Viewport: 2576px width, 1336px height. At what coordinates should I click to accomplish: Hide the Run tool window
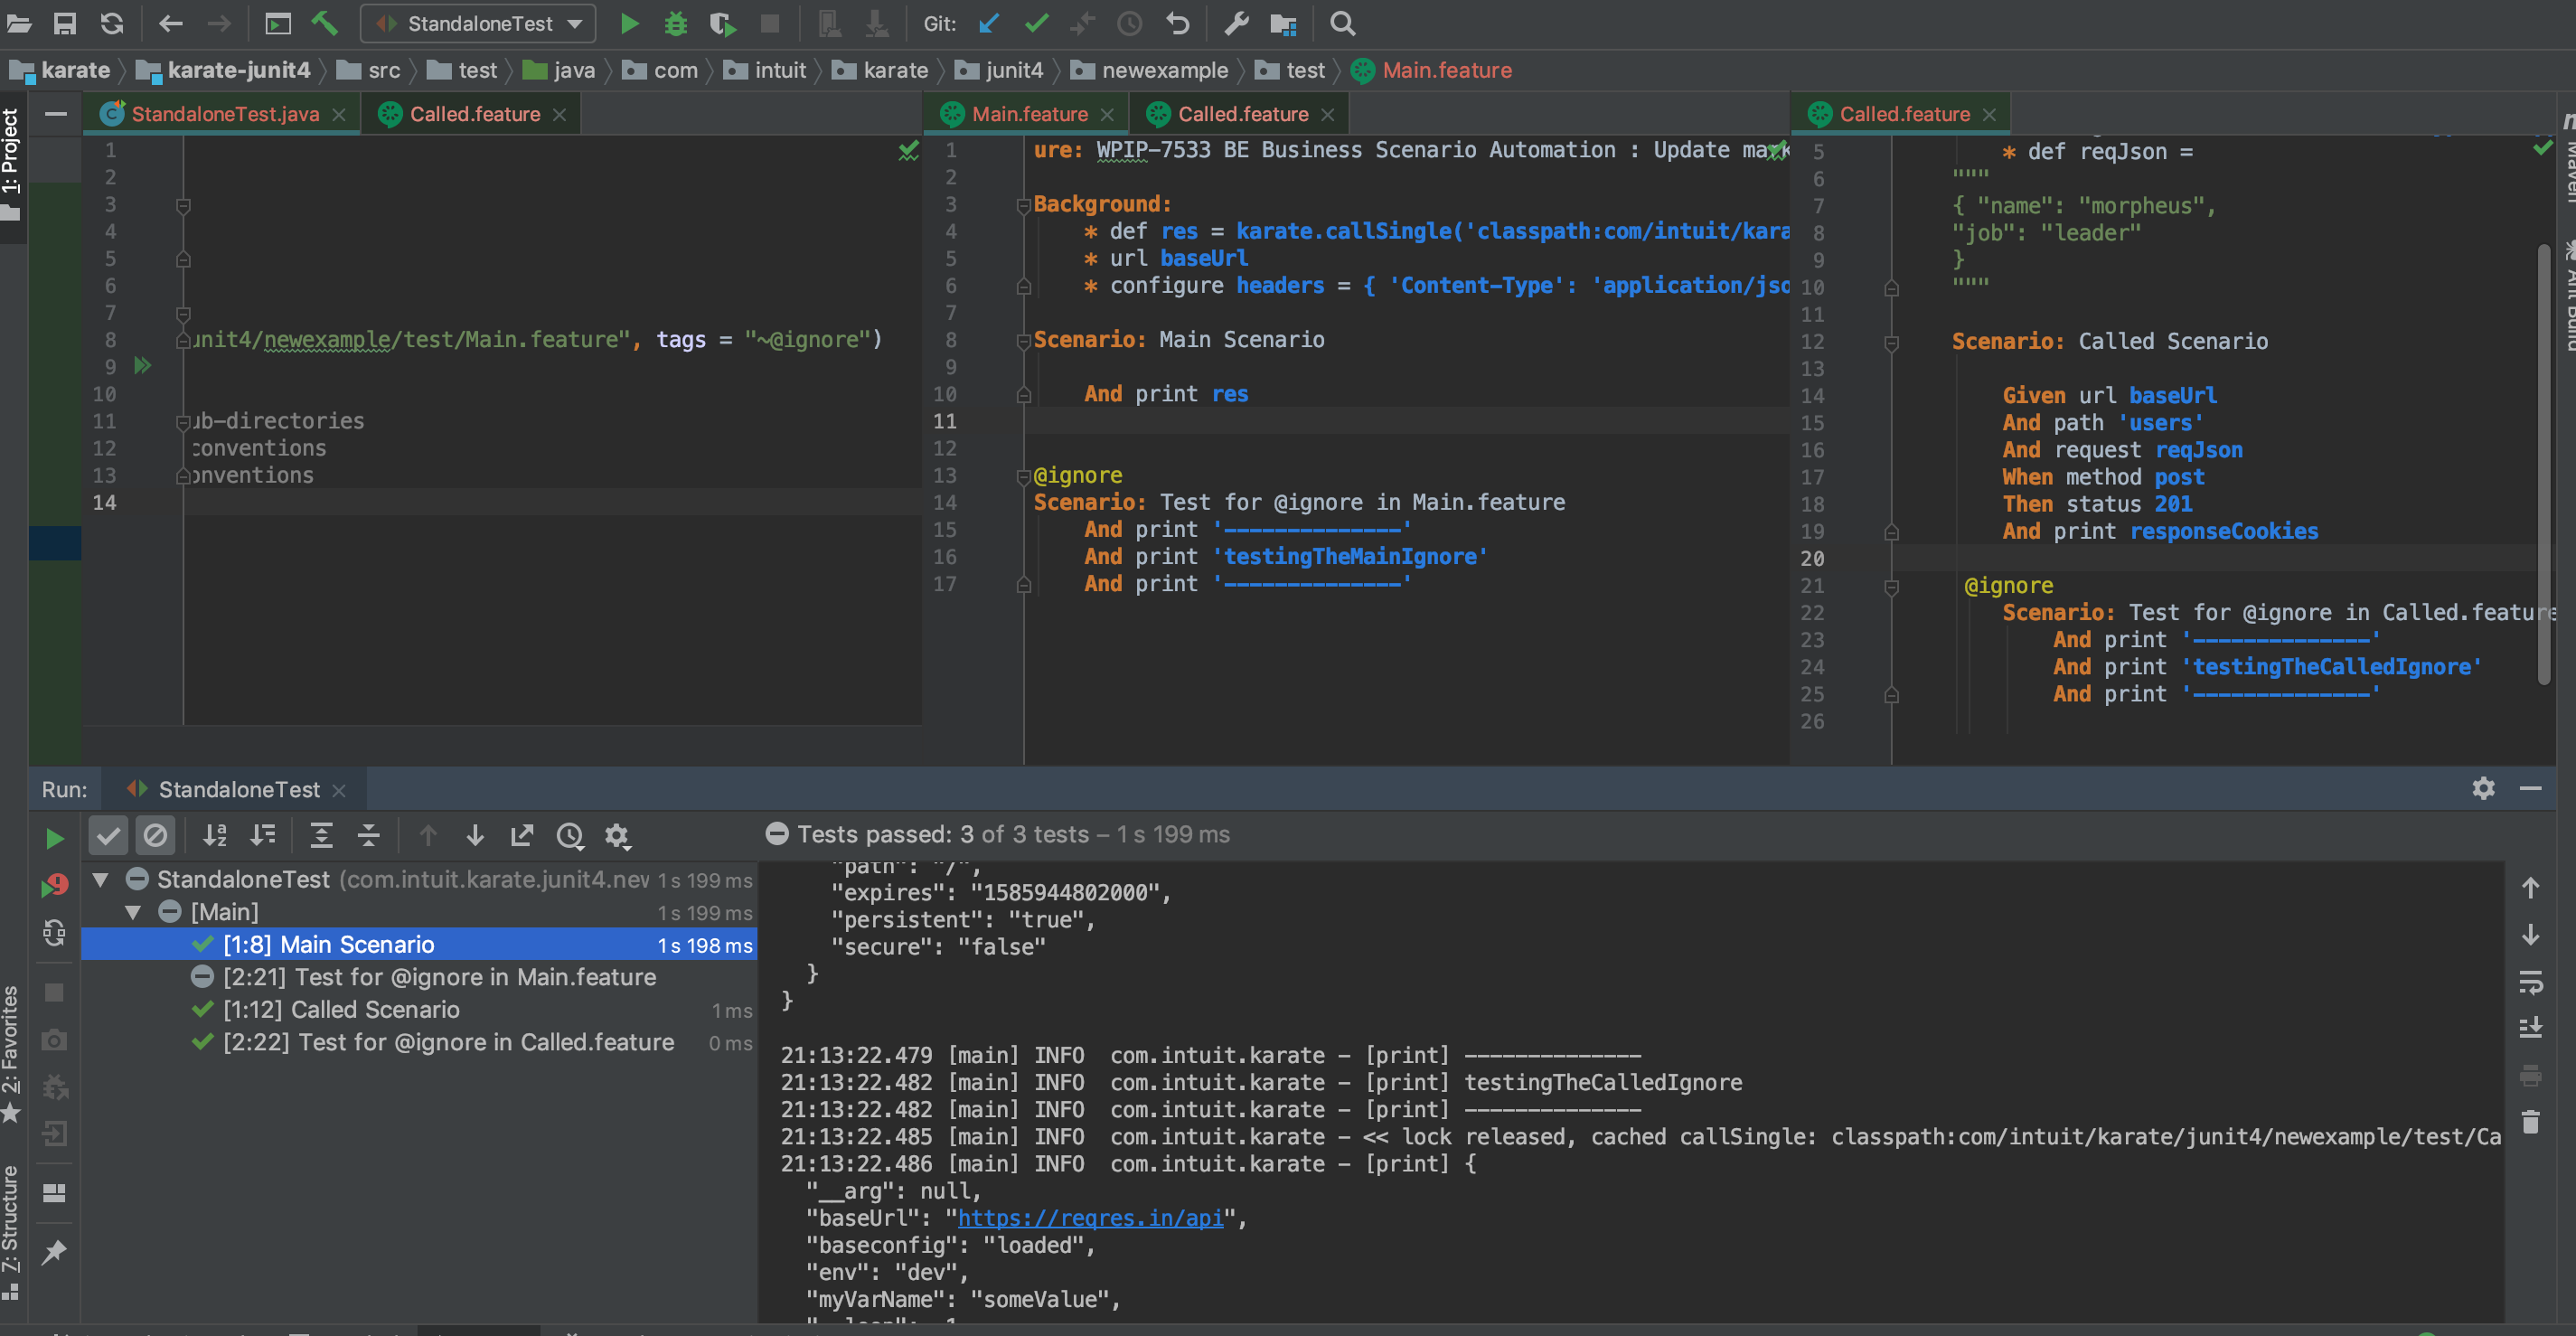[x=2530, y=788]
